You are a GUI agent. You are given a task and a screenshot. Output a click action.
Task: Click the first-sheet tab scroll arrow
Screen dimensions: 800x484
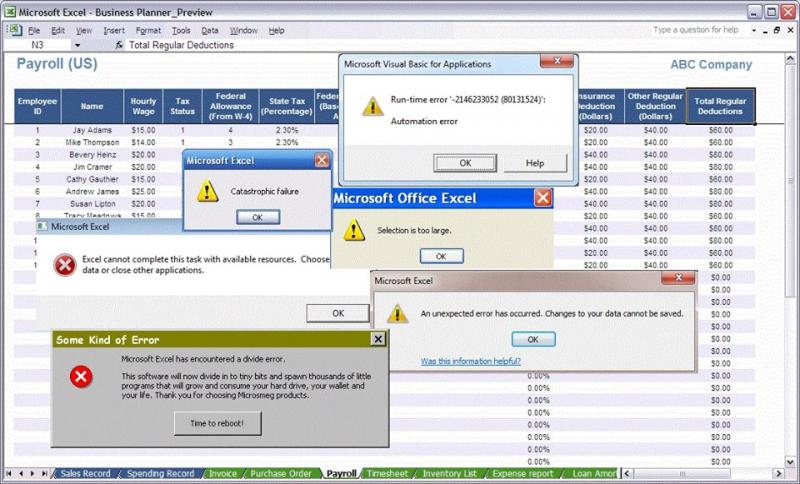[x=10, y=473]
